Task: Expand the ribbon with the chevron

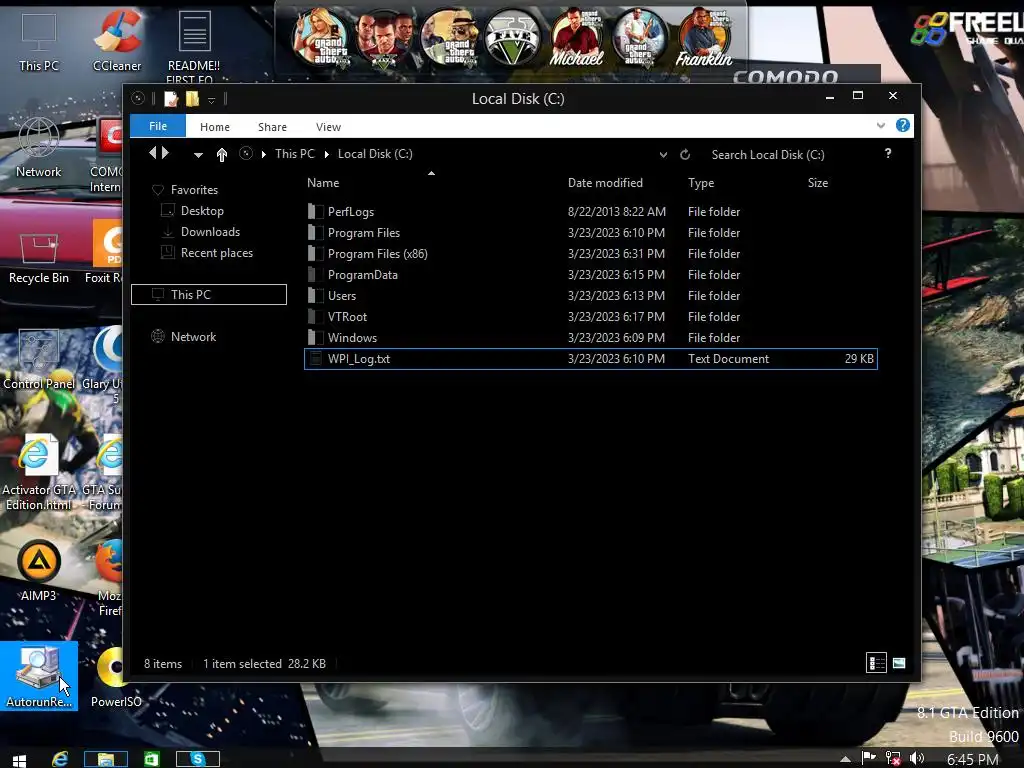Action: click(x=880, y=125)
